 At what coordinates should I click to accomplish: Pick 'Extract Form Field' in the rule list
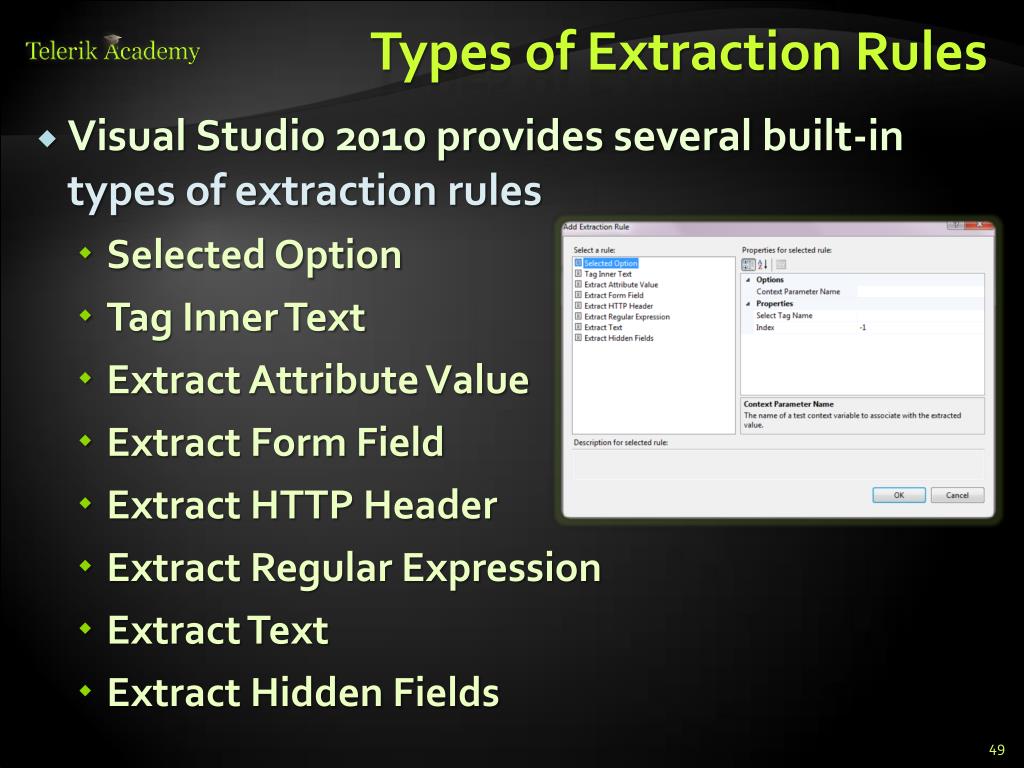pyautogui.click(x=613, y=295)
